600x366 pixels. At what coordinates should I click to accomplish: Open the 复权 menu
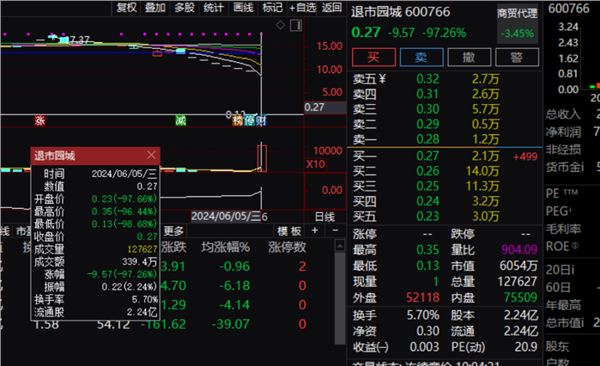tap(127, 7)
